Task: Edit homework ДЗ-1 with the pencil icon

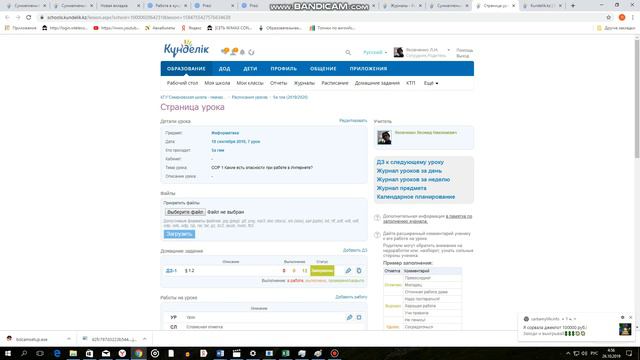Action: 348,271
